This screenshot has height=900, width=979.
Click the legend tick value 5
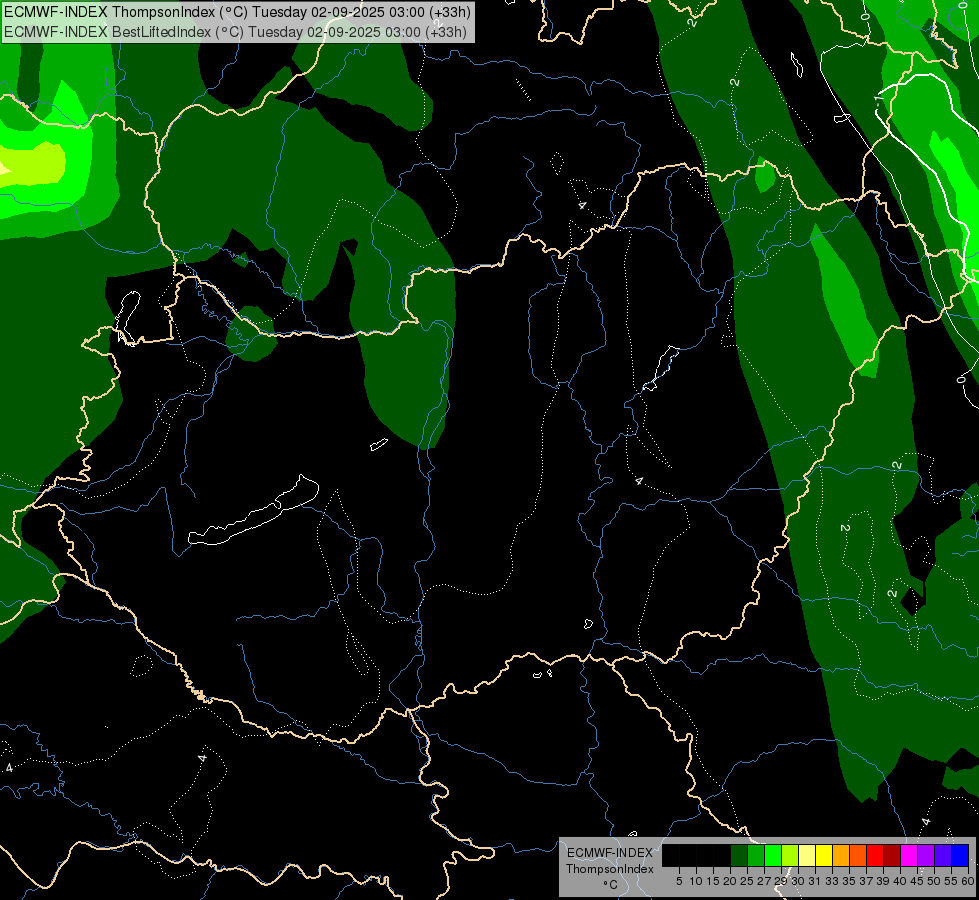point(679,881)
